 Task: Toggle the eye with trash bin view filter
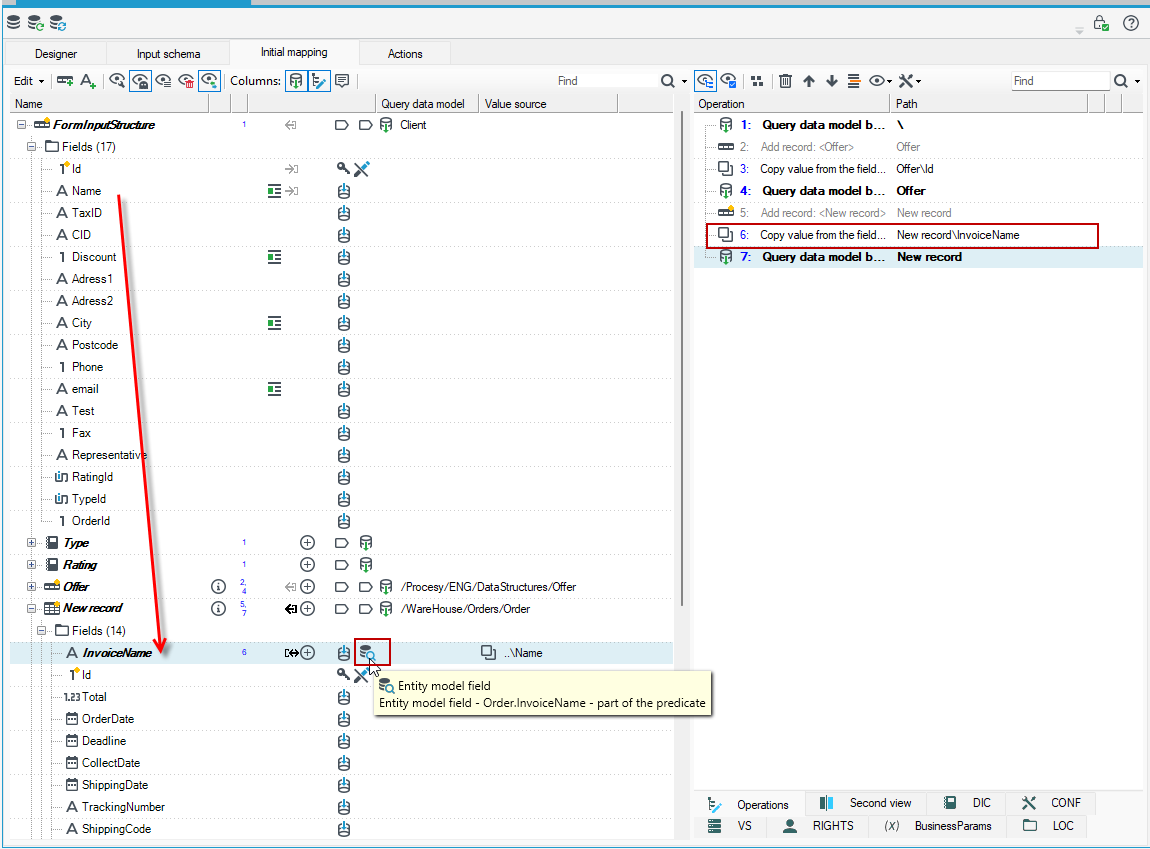coord(186,81)
